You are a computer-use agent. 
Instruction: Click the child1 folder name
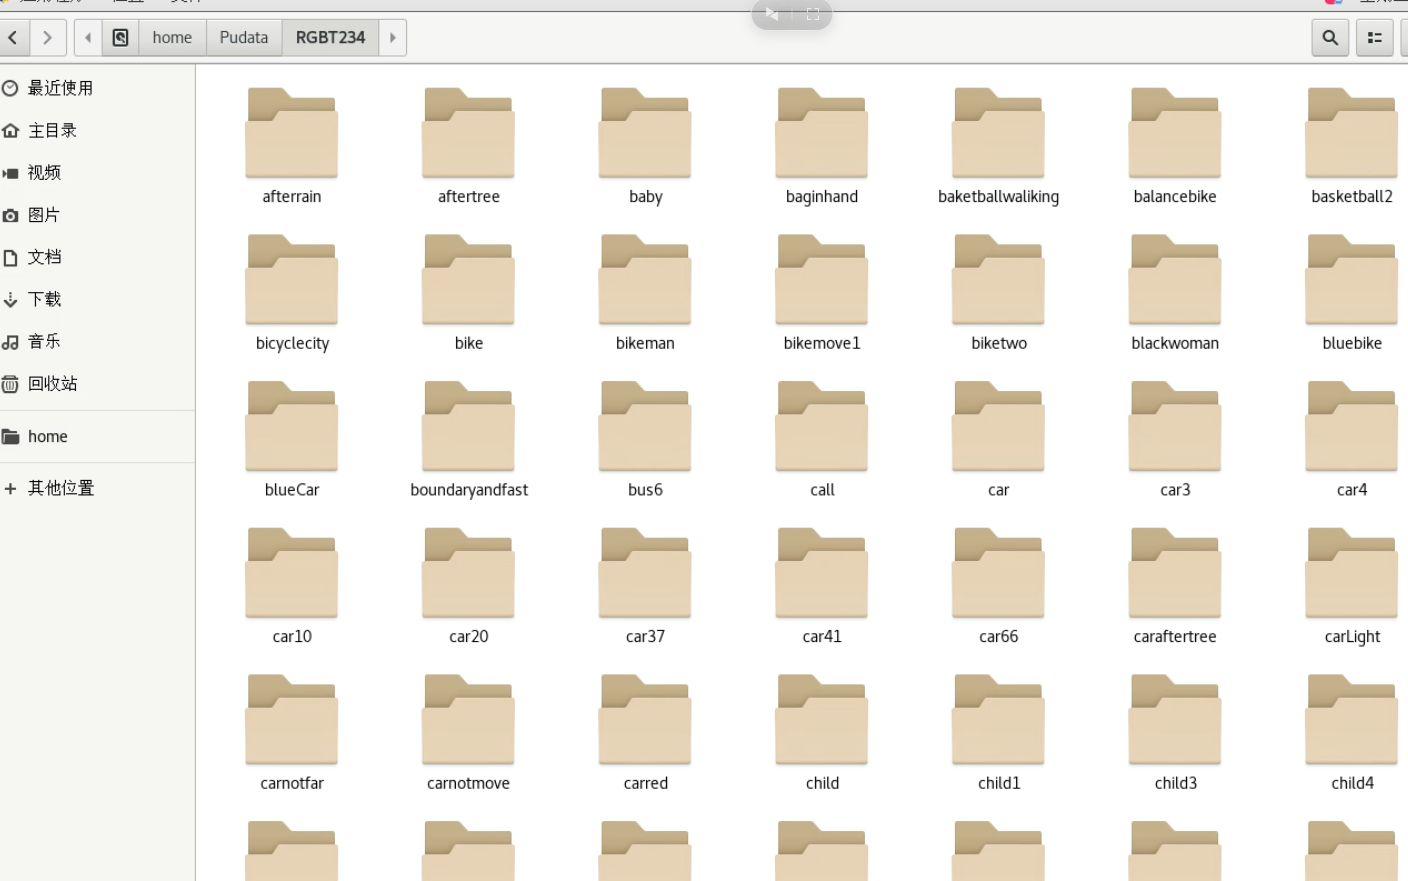point(998,784)
